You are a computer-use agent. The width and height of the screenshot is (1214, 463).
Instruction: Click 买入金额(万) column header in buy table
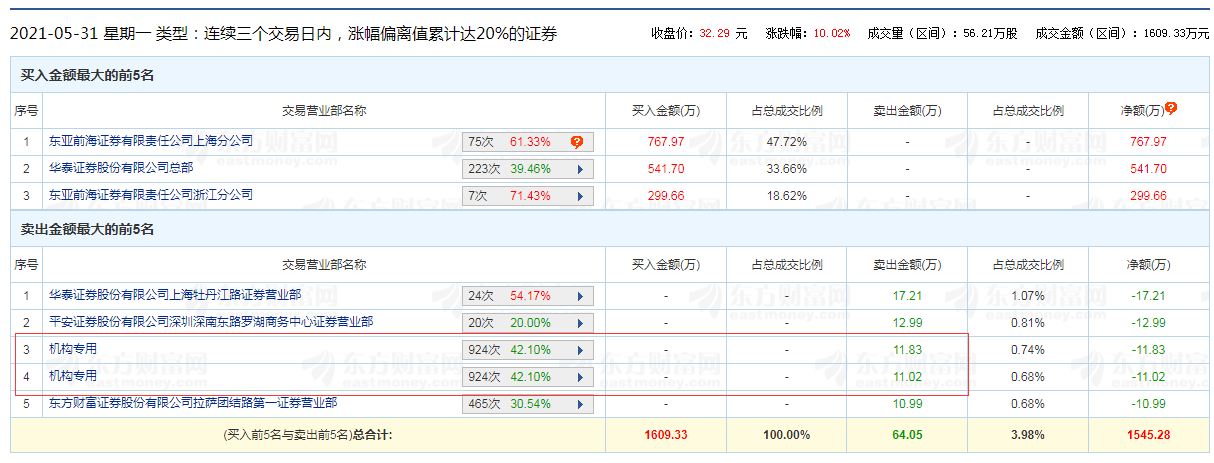point(665,111)
